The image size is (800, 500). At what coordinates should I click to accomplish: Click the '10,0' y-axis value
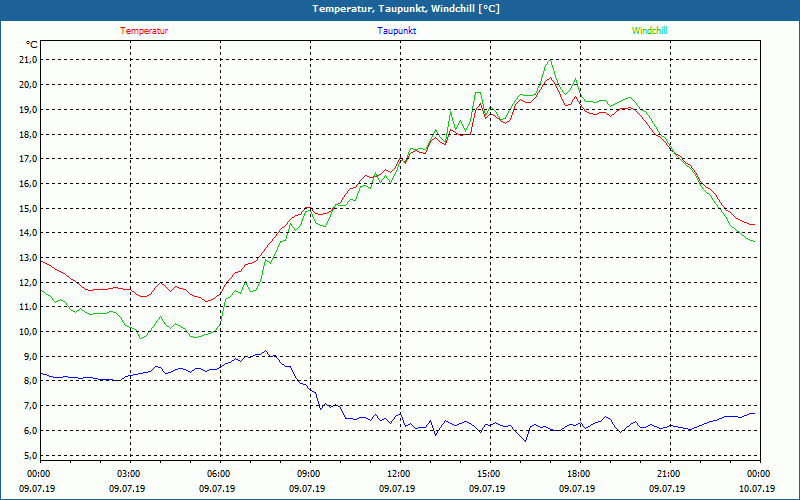29,332
